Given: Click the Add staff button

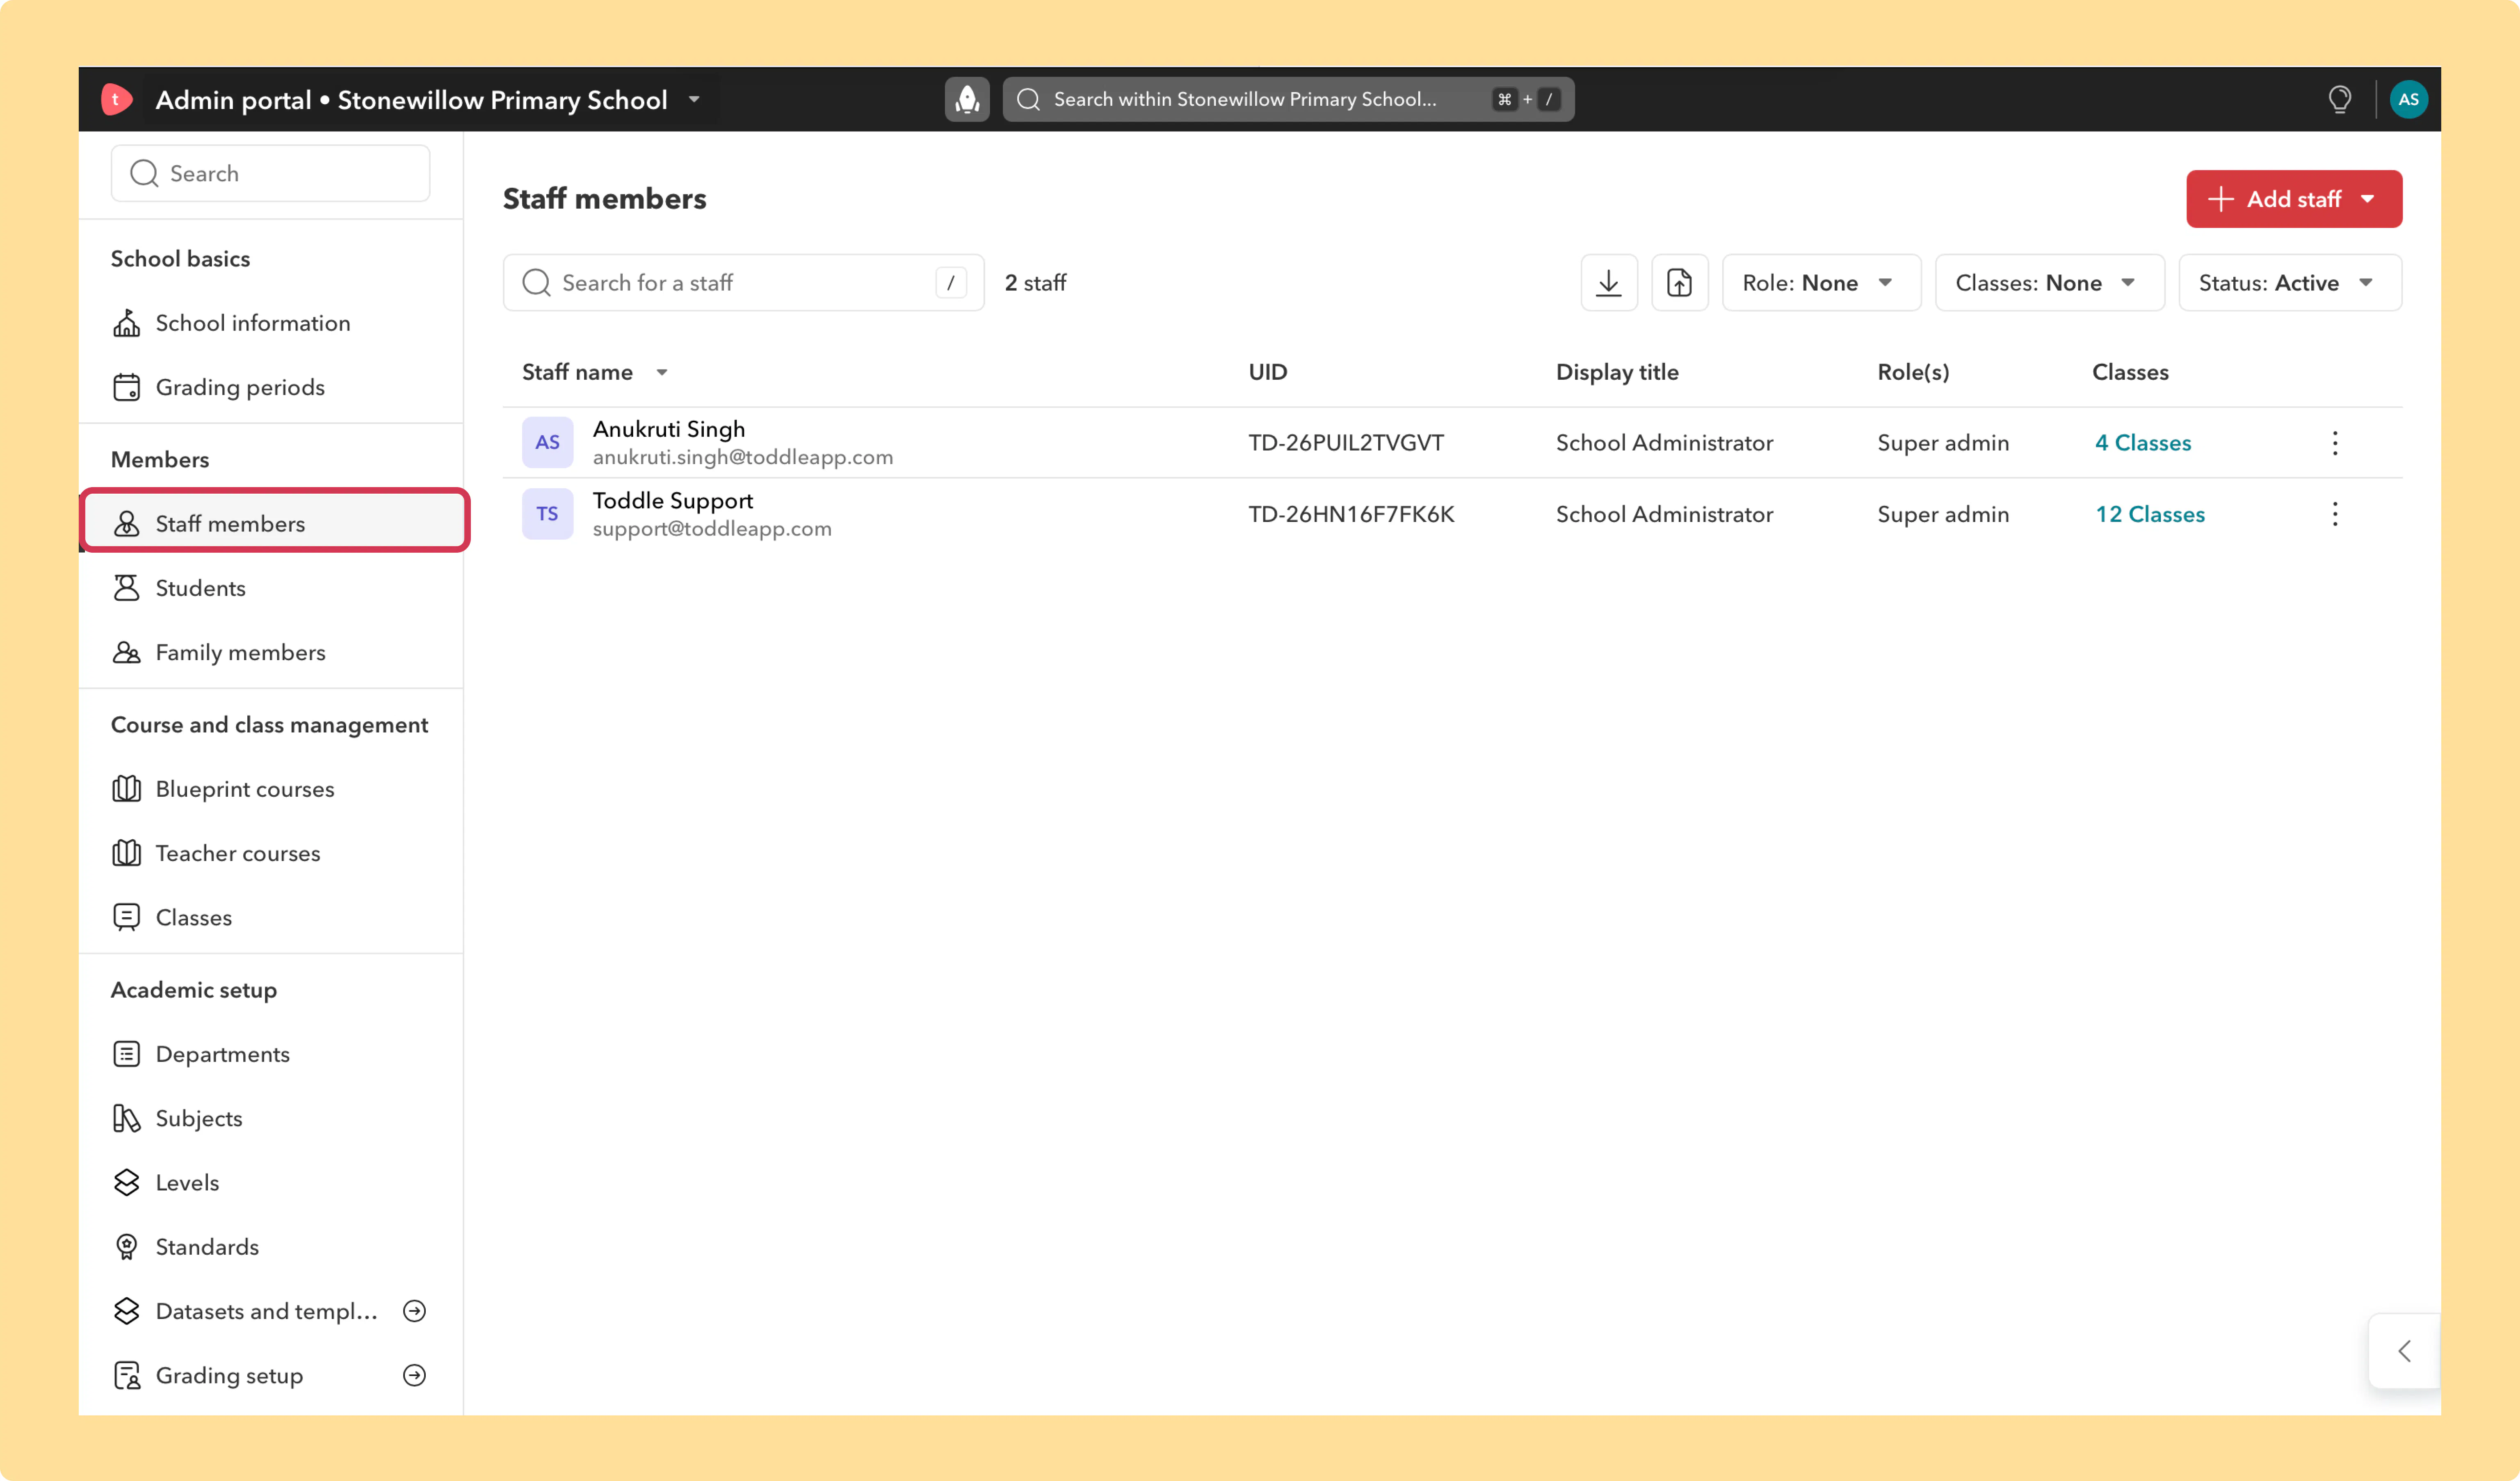Looking at the screenshot, I should (x=2293, y=199).
